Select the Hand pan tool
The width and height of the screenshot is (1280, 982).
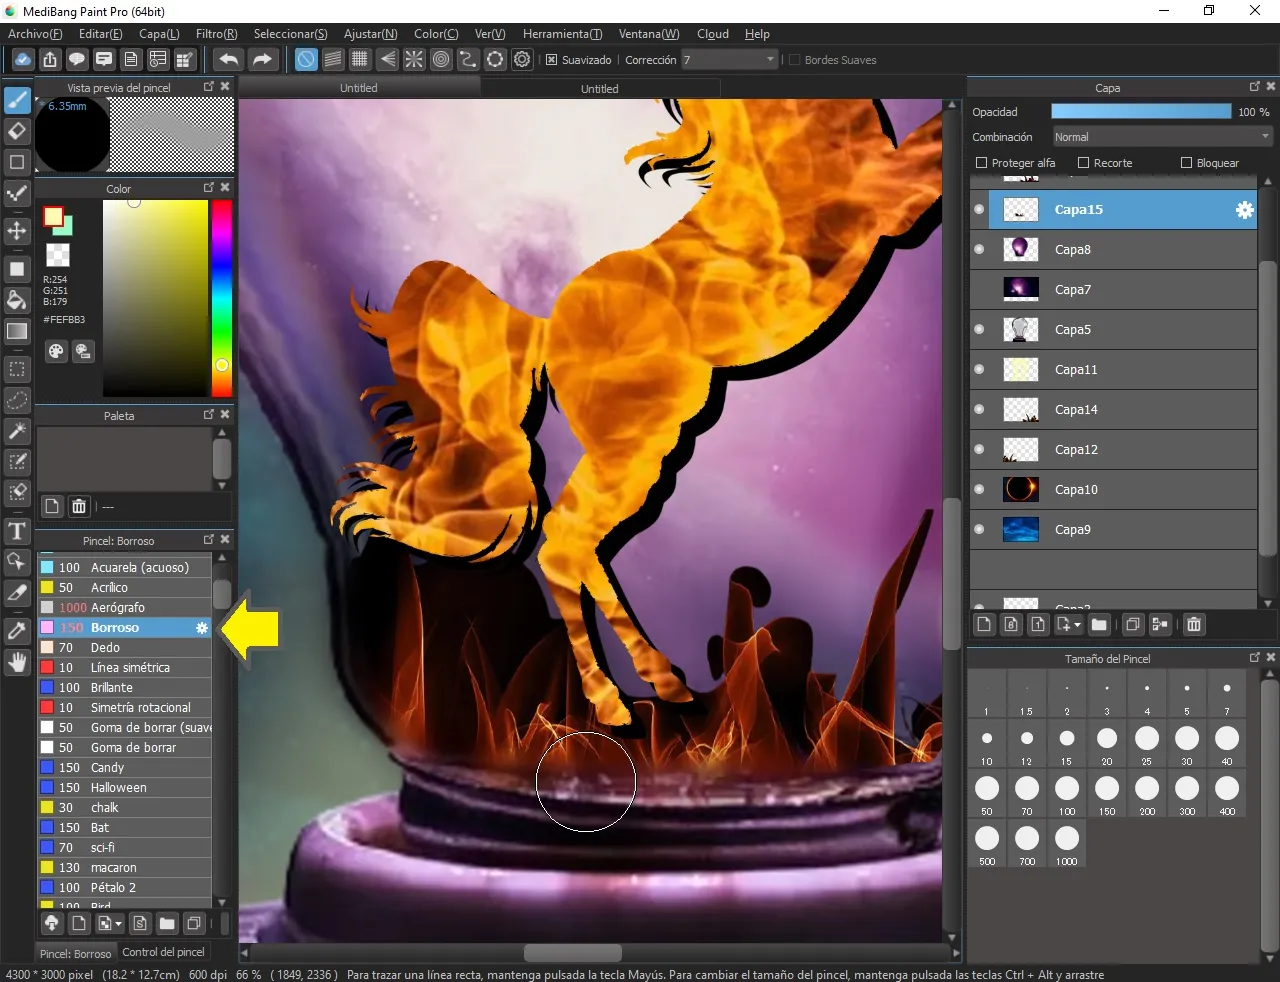coord(17,662)
